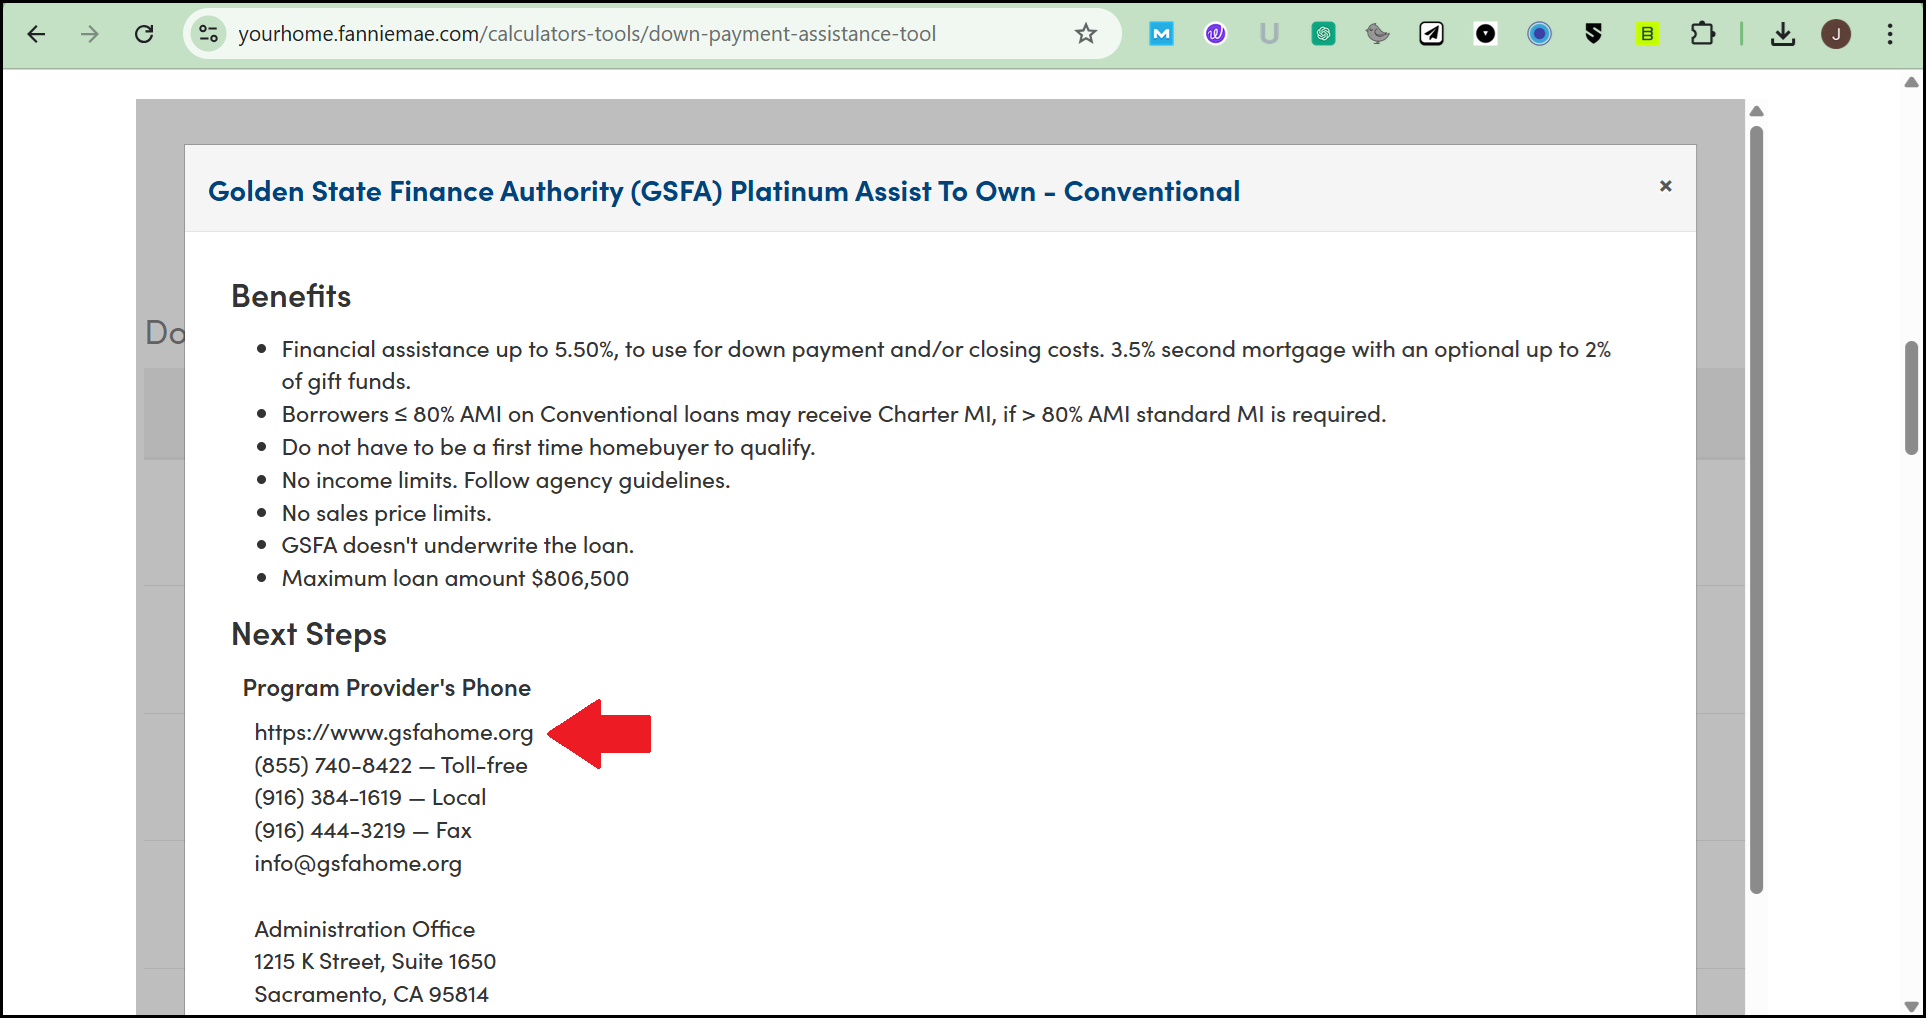1926x1018 pixels.
Task: Go back to the previous page
Action: [x=36, y=34]
